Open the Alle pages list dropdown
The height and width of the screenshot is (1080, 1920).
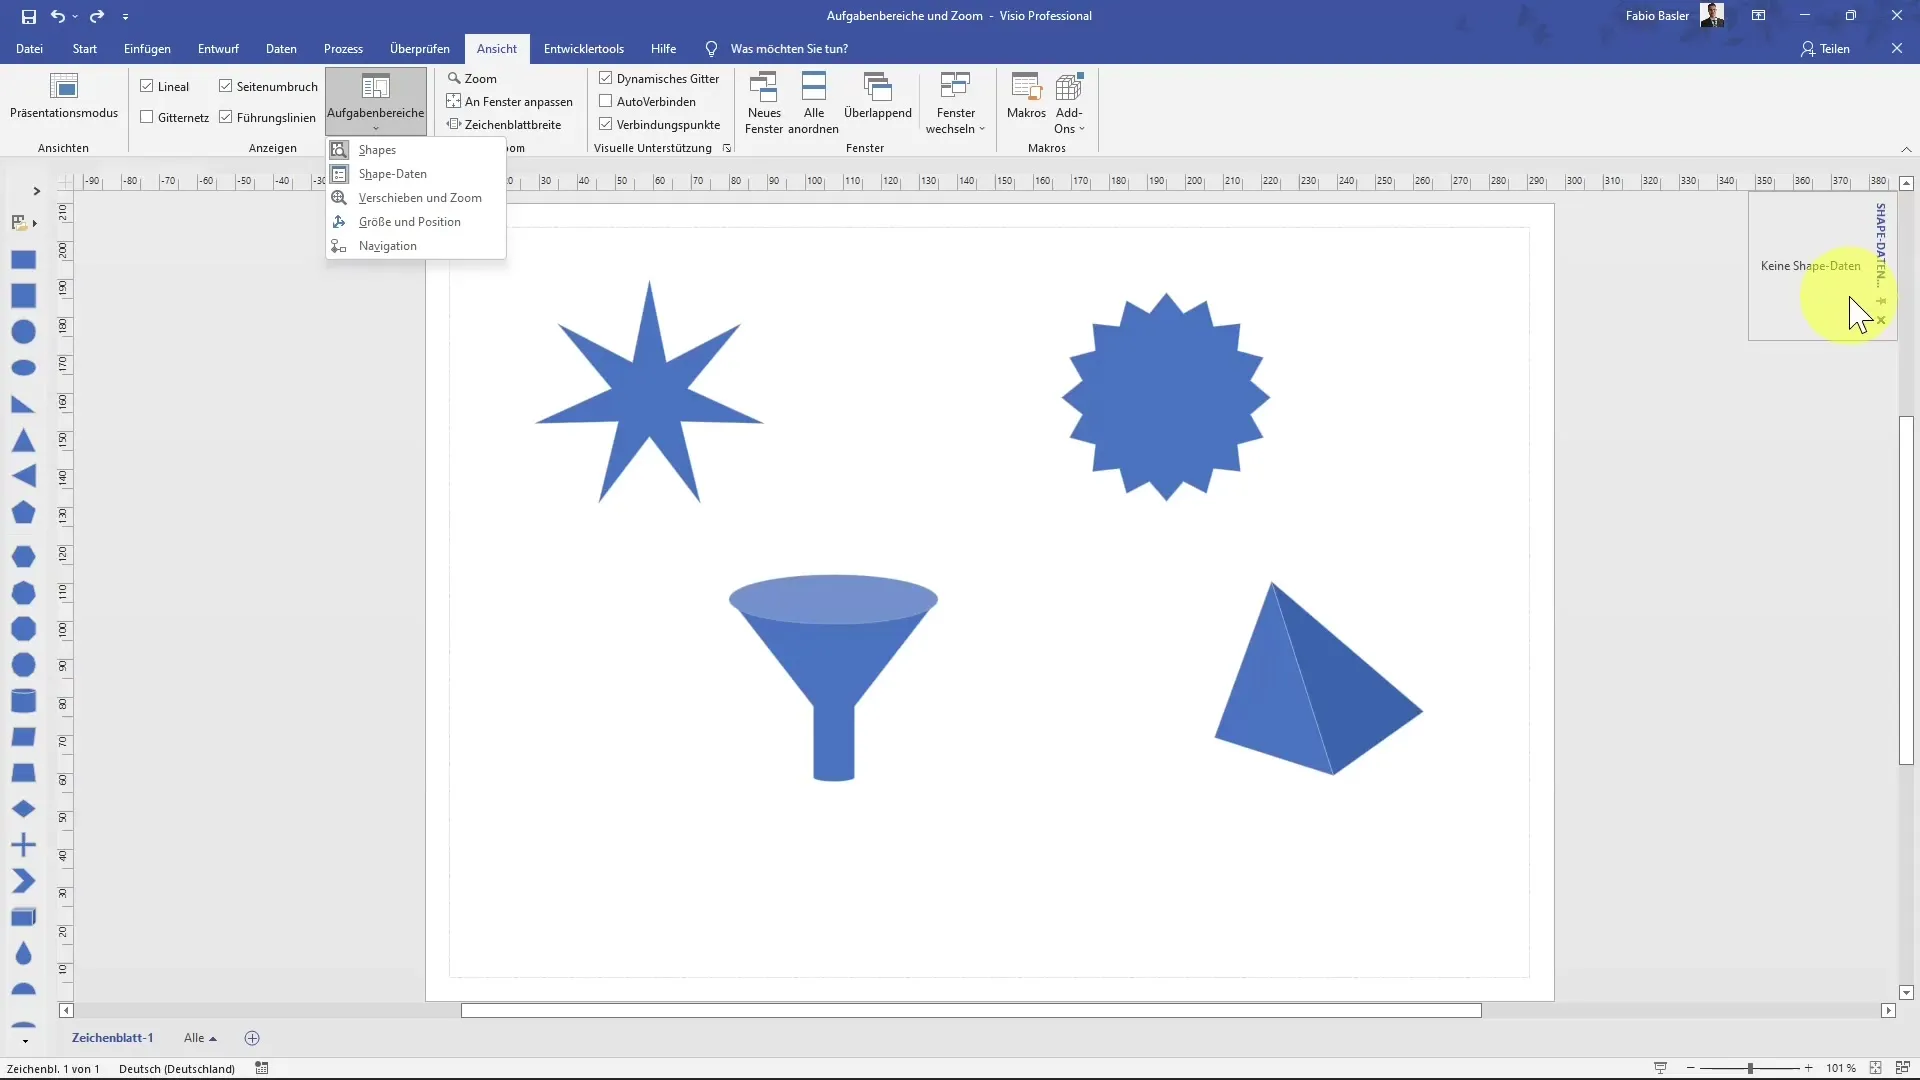pyautogui.click(x=200, y=1038)
